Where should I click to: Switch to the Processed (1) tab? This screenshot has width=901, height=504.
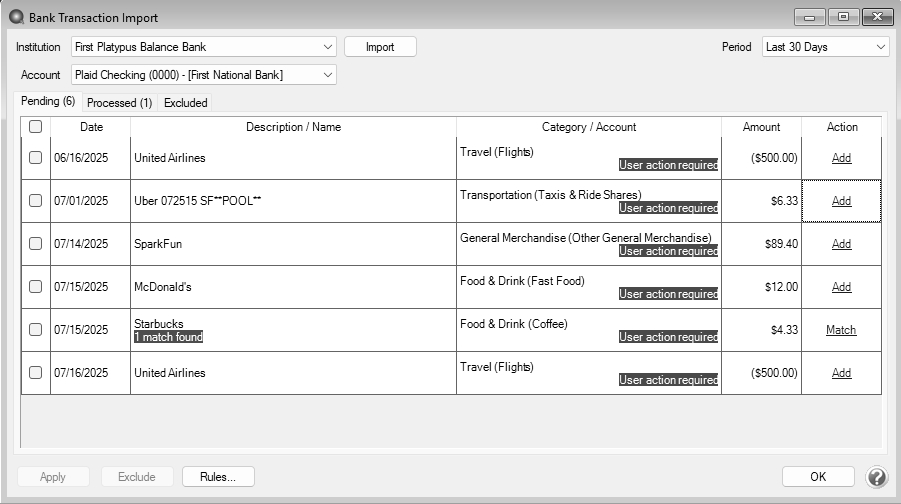pos(119,102)
